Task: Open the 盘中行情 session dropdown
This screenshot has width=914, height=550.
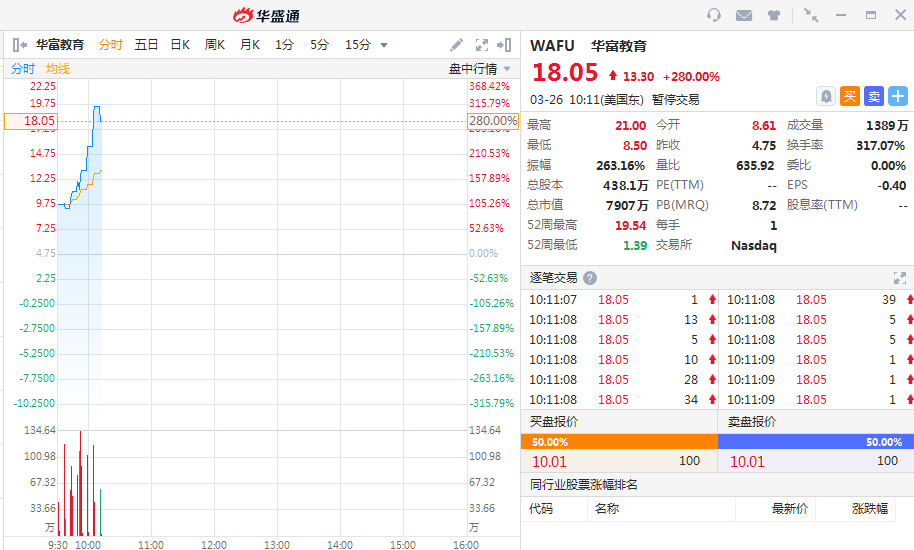Action: pos(480,69)
